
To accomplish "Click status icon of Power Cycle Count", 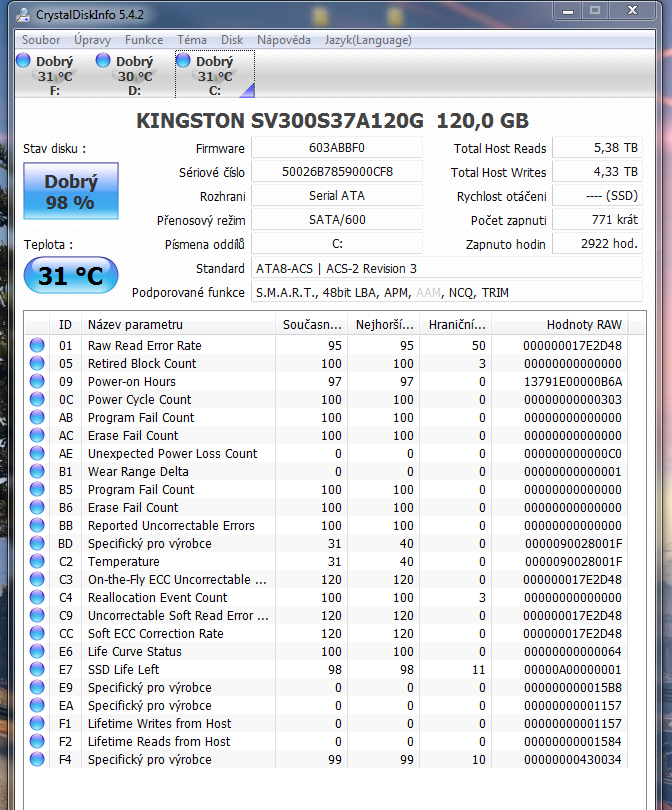I will click(x=37, y=399).
